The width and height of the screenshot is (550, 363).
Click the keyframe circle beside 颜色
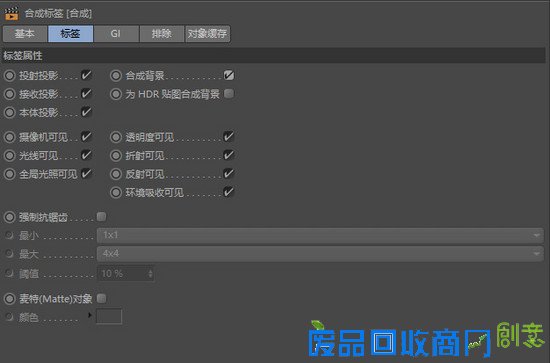tap(9, 317)
